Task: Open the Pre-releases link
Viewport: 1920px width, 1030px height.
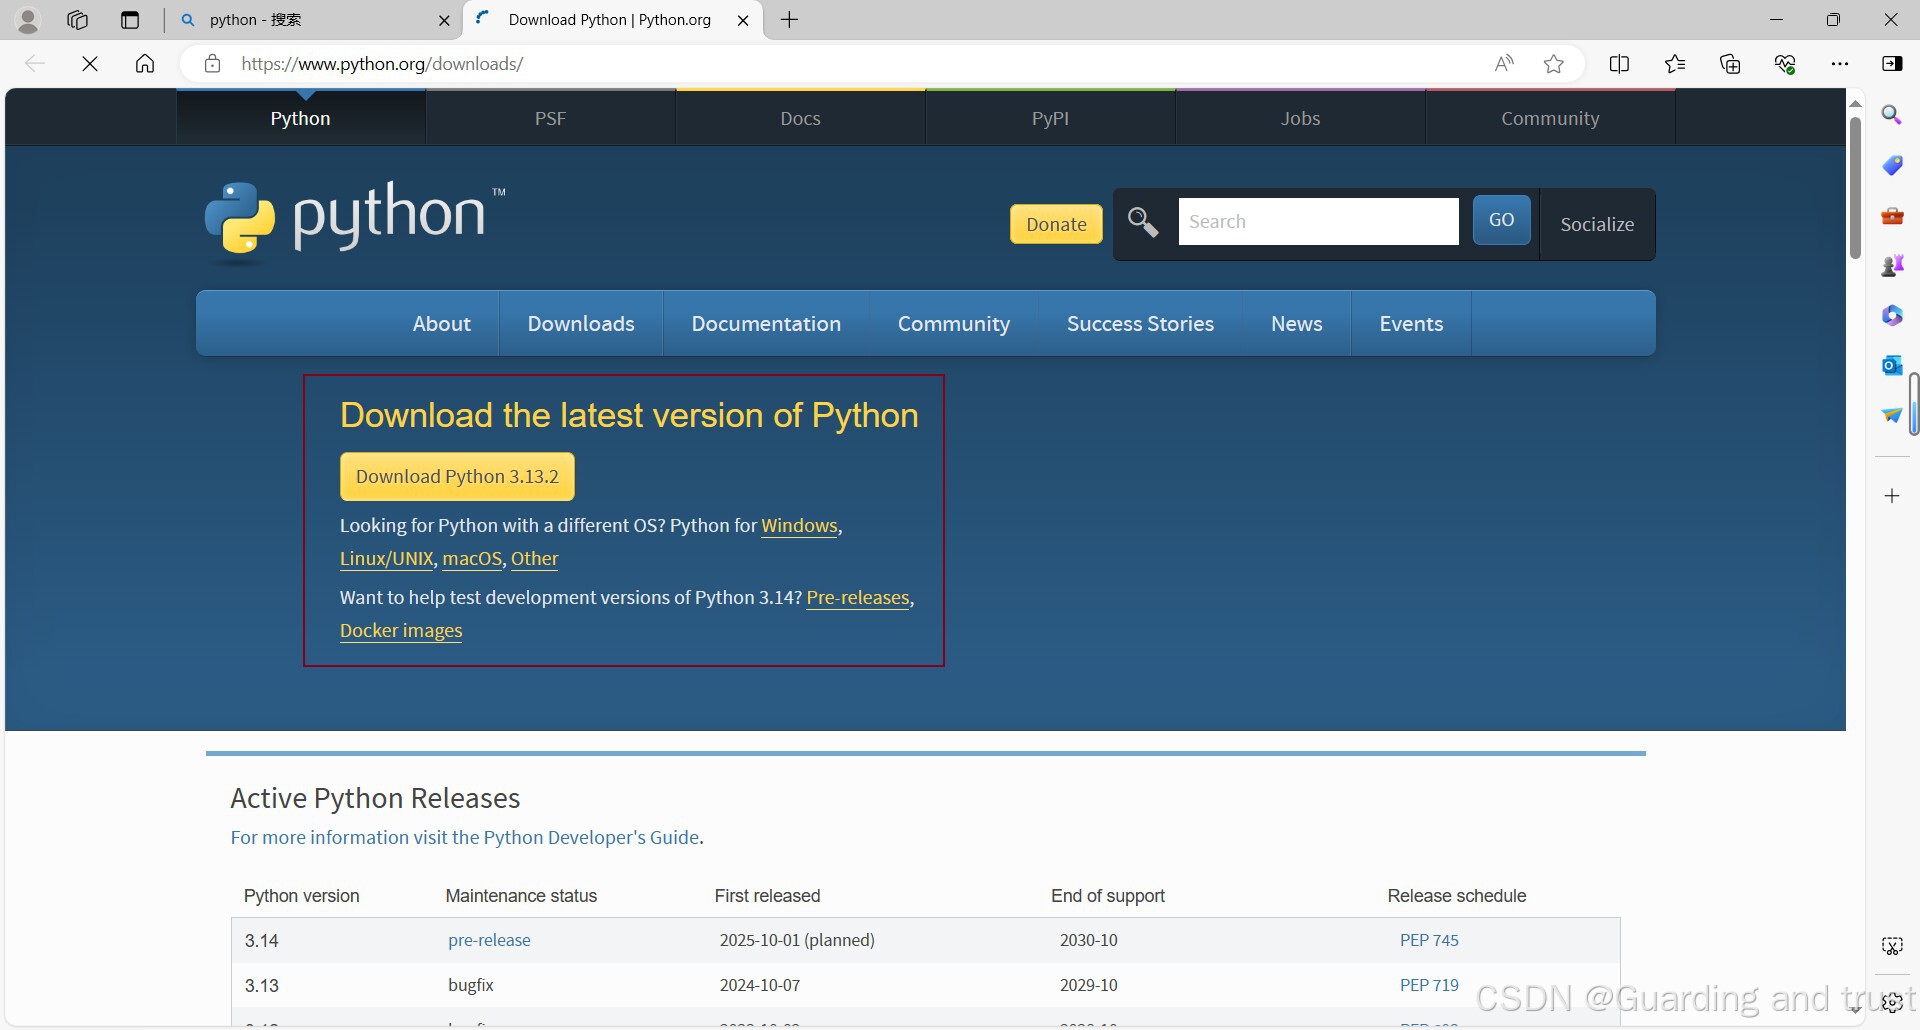Action: (x=858, y=598)
